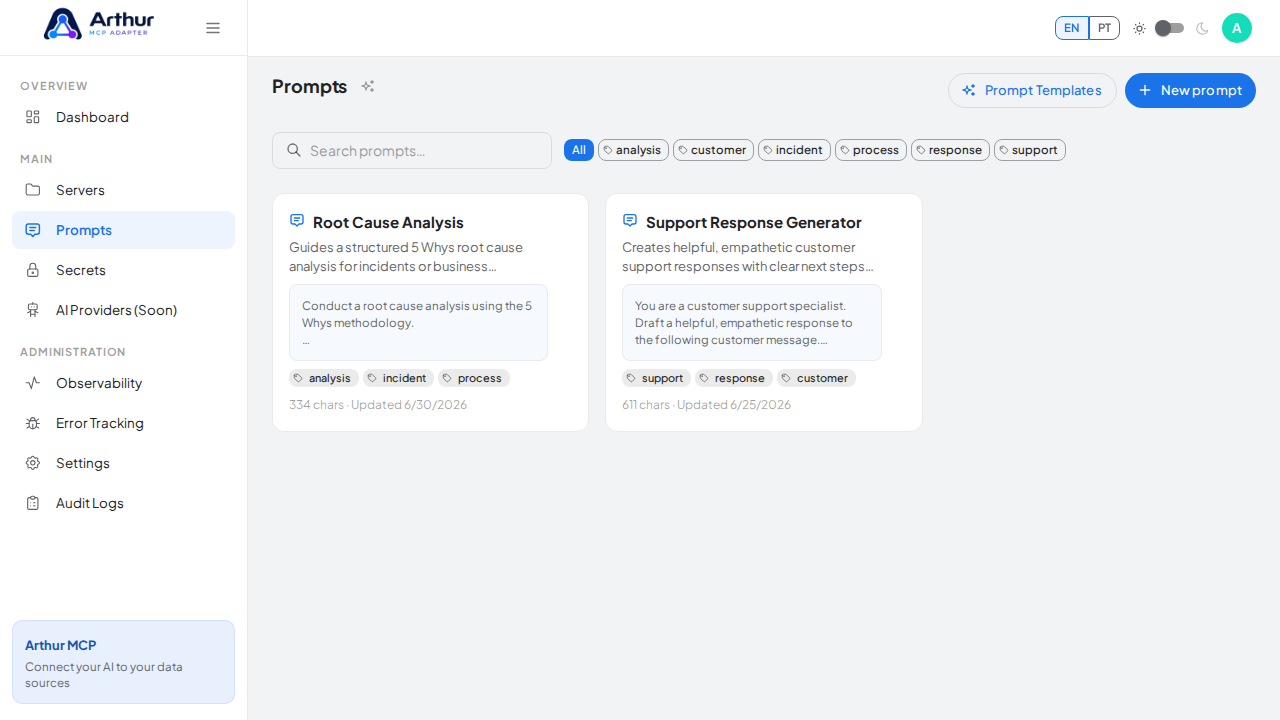Click the Arthur MCP Adapter logo
1280x720 pixels.
click(x=99, y=24)
